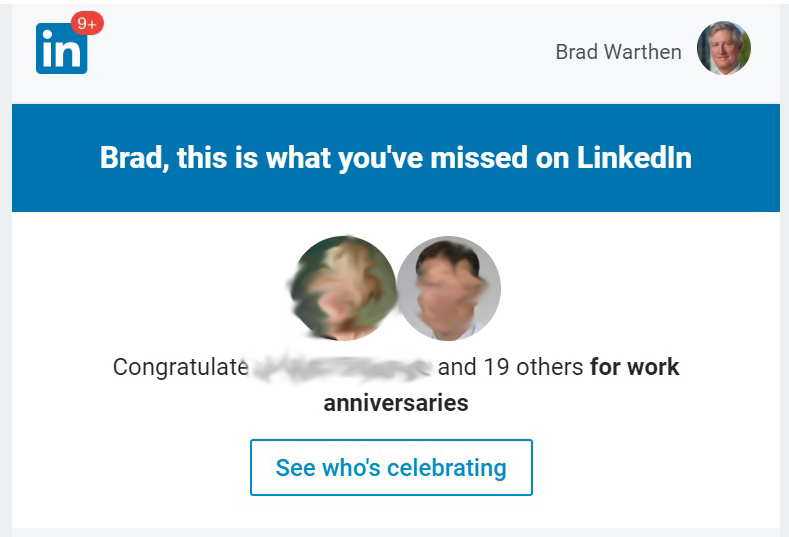The width and height of the screenshot is (789, 537).
Task: Select the left blurred connection avatar
Action: tap(344, 288)
